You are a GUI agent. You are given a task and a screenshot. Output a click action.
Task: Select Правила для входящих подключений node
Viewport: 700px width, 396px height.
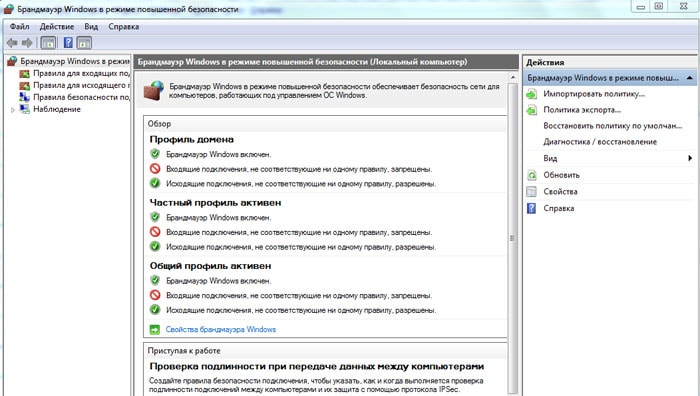(x=81, y=73)
